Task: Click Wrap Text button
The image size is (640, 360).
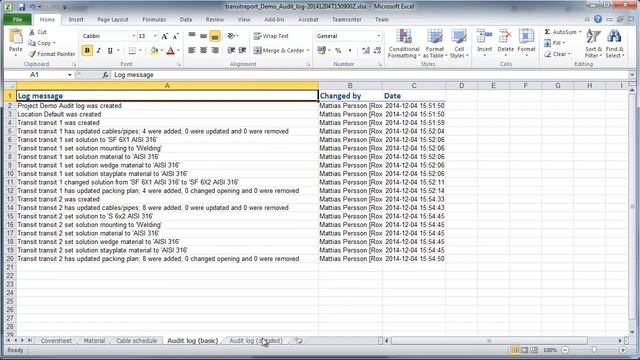Action: [x=271, y=36]
